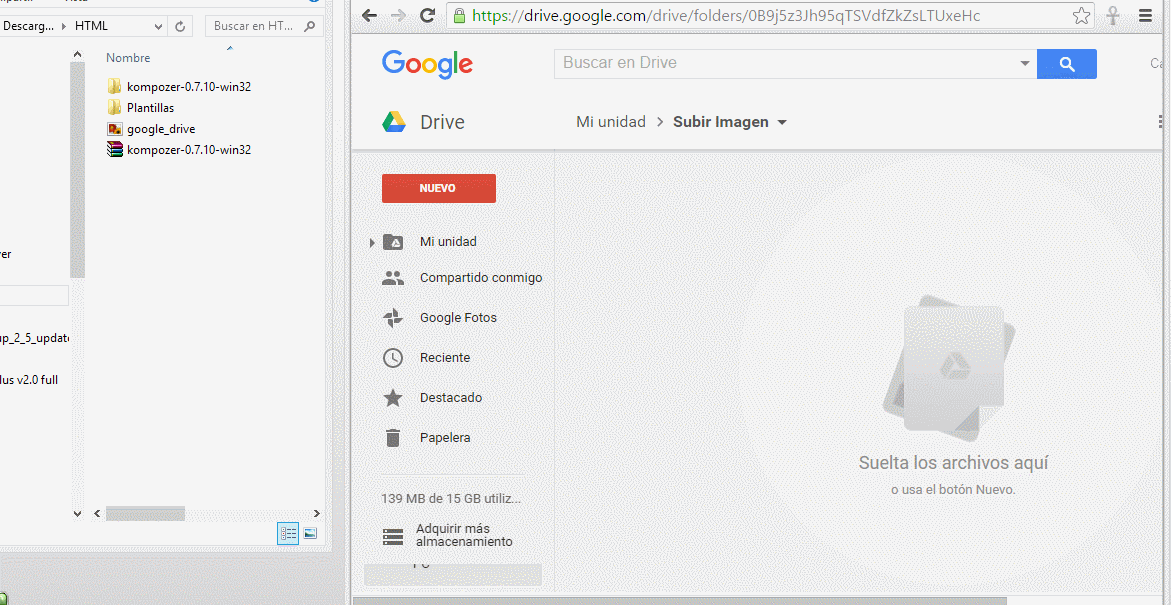Select the kompozer-0.7.10-win32 folder

[188, 87]
